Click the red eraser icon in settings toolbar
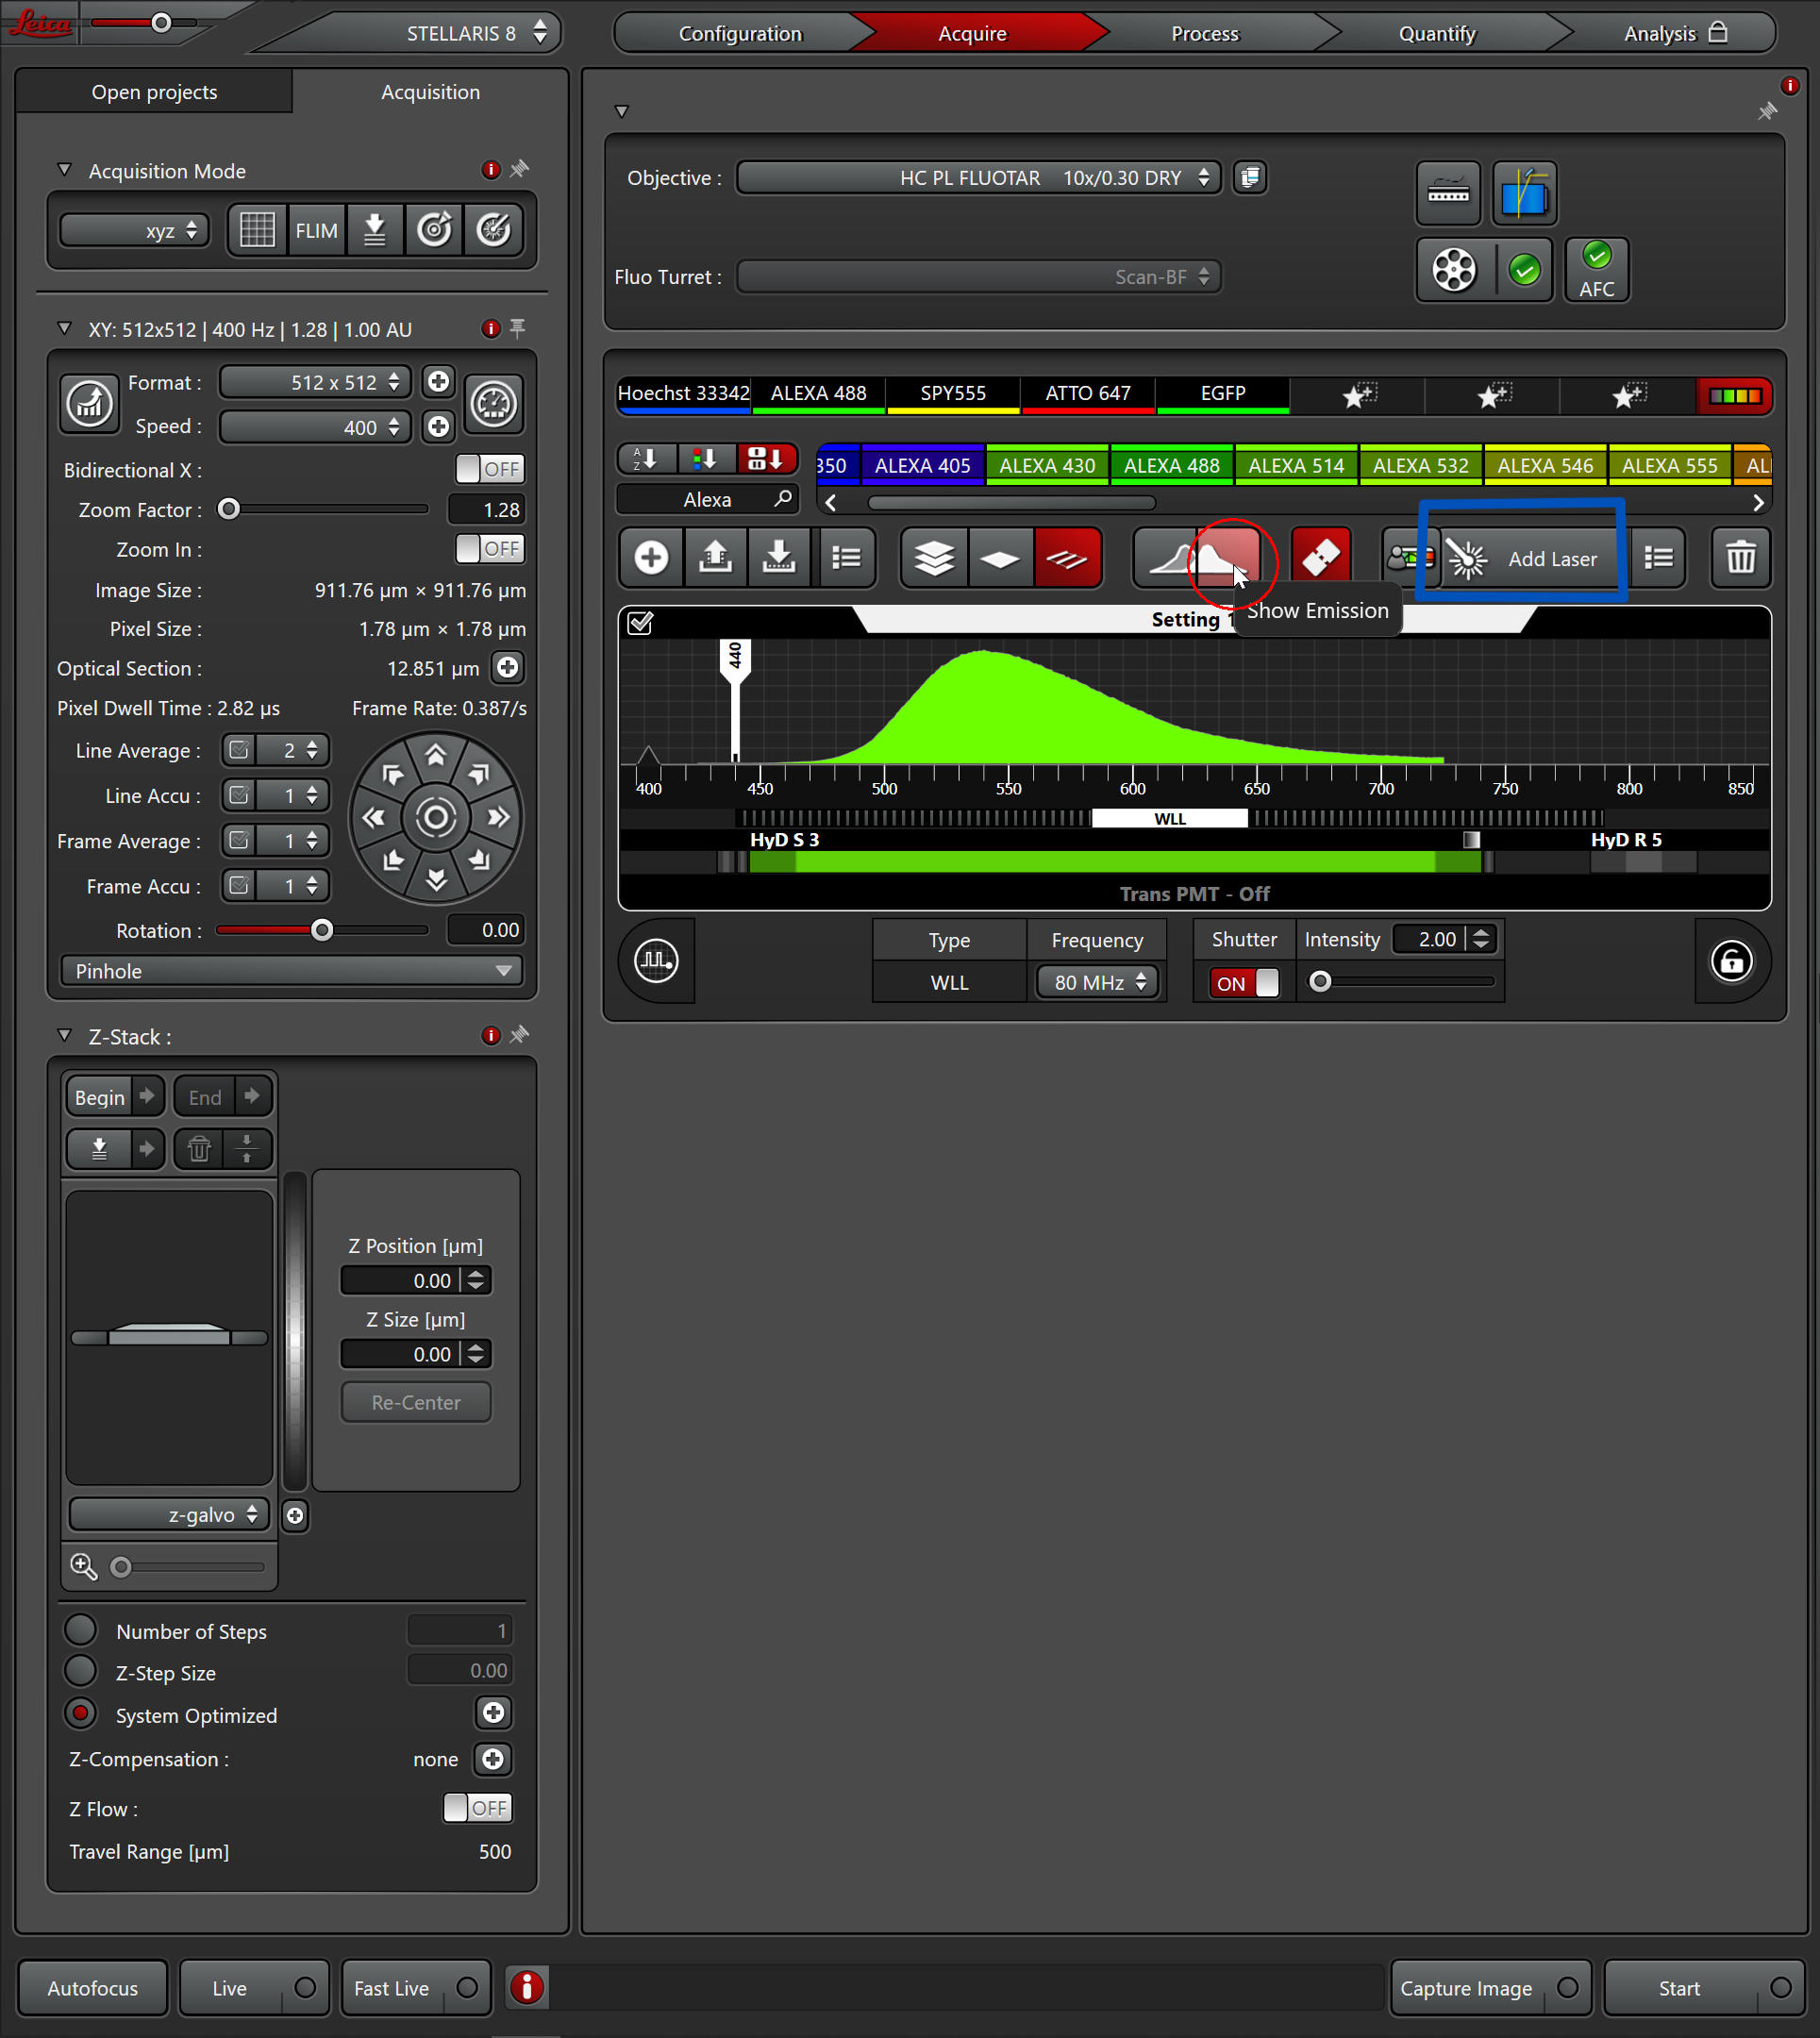The width and height of the screenshot is (1820, 2038). click(x=1321, y=558)
